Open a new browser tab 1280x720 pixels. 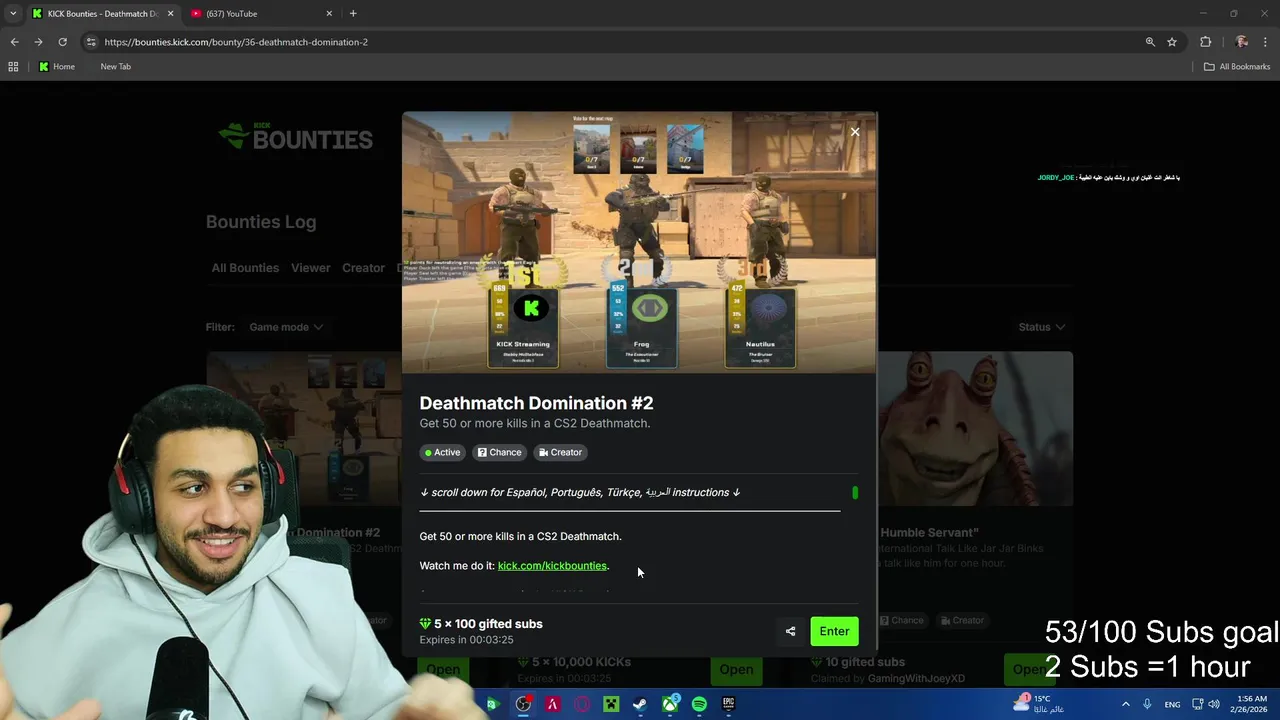pos(353,14)
